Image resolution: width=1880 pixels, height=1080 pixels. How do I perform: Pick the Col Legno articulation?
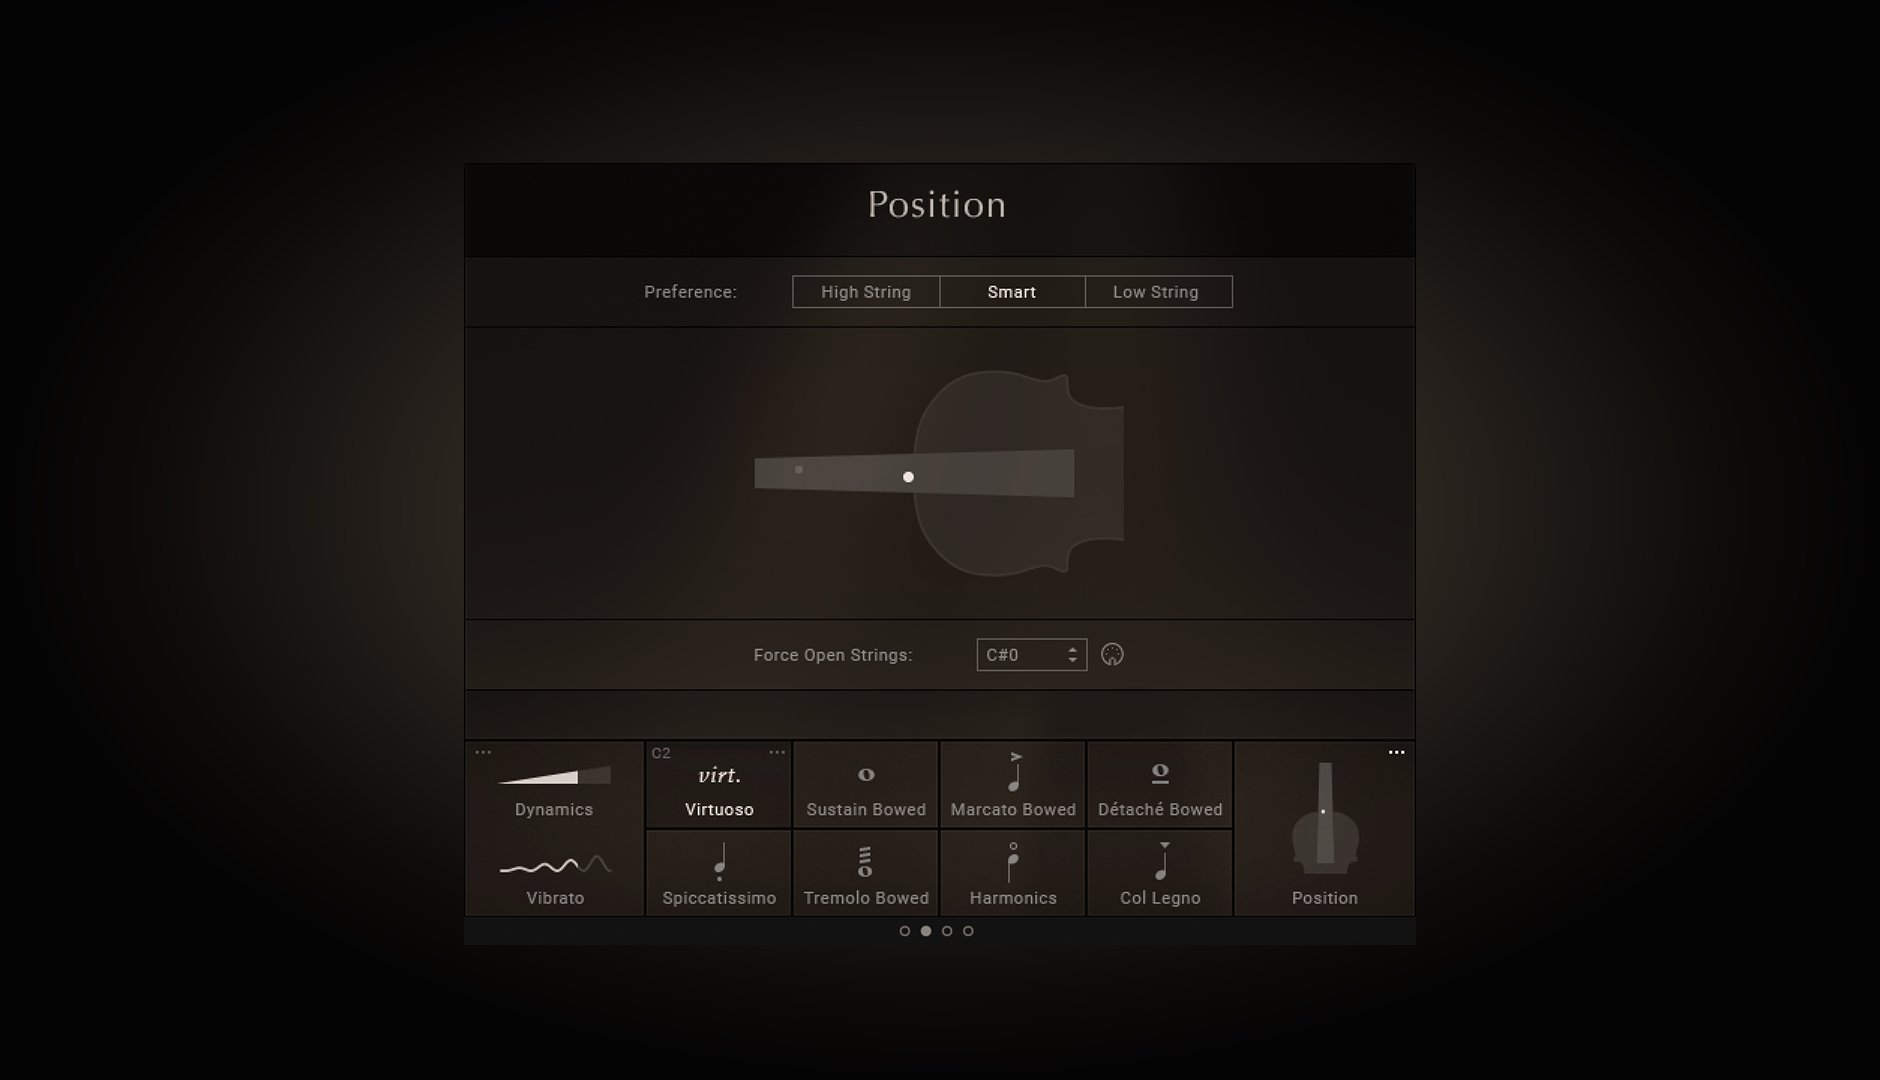tap(1160, 873)
